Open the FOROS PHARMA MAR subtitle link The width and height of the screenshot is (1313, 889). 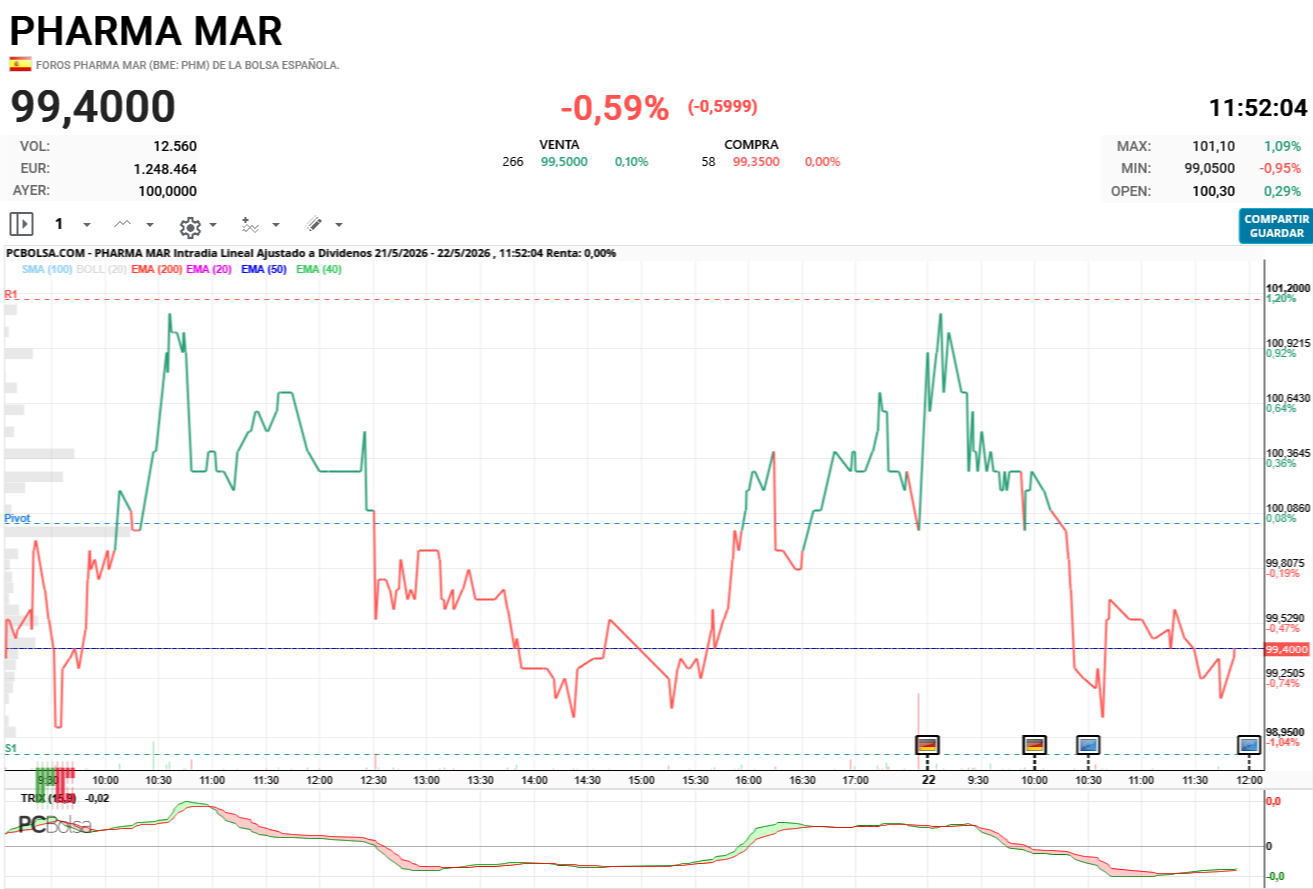coord(188,65)
